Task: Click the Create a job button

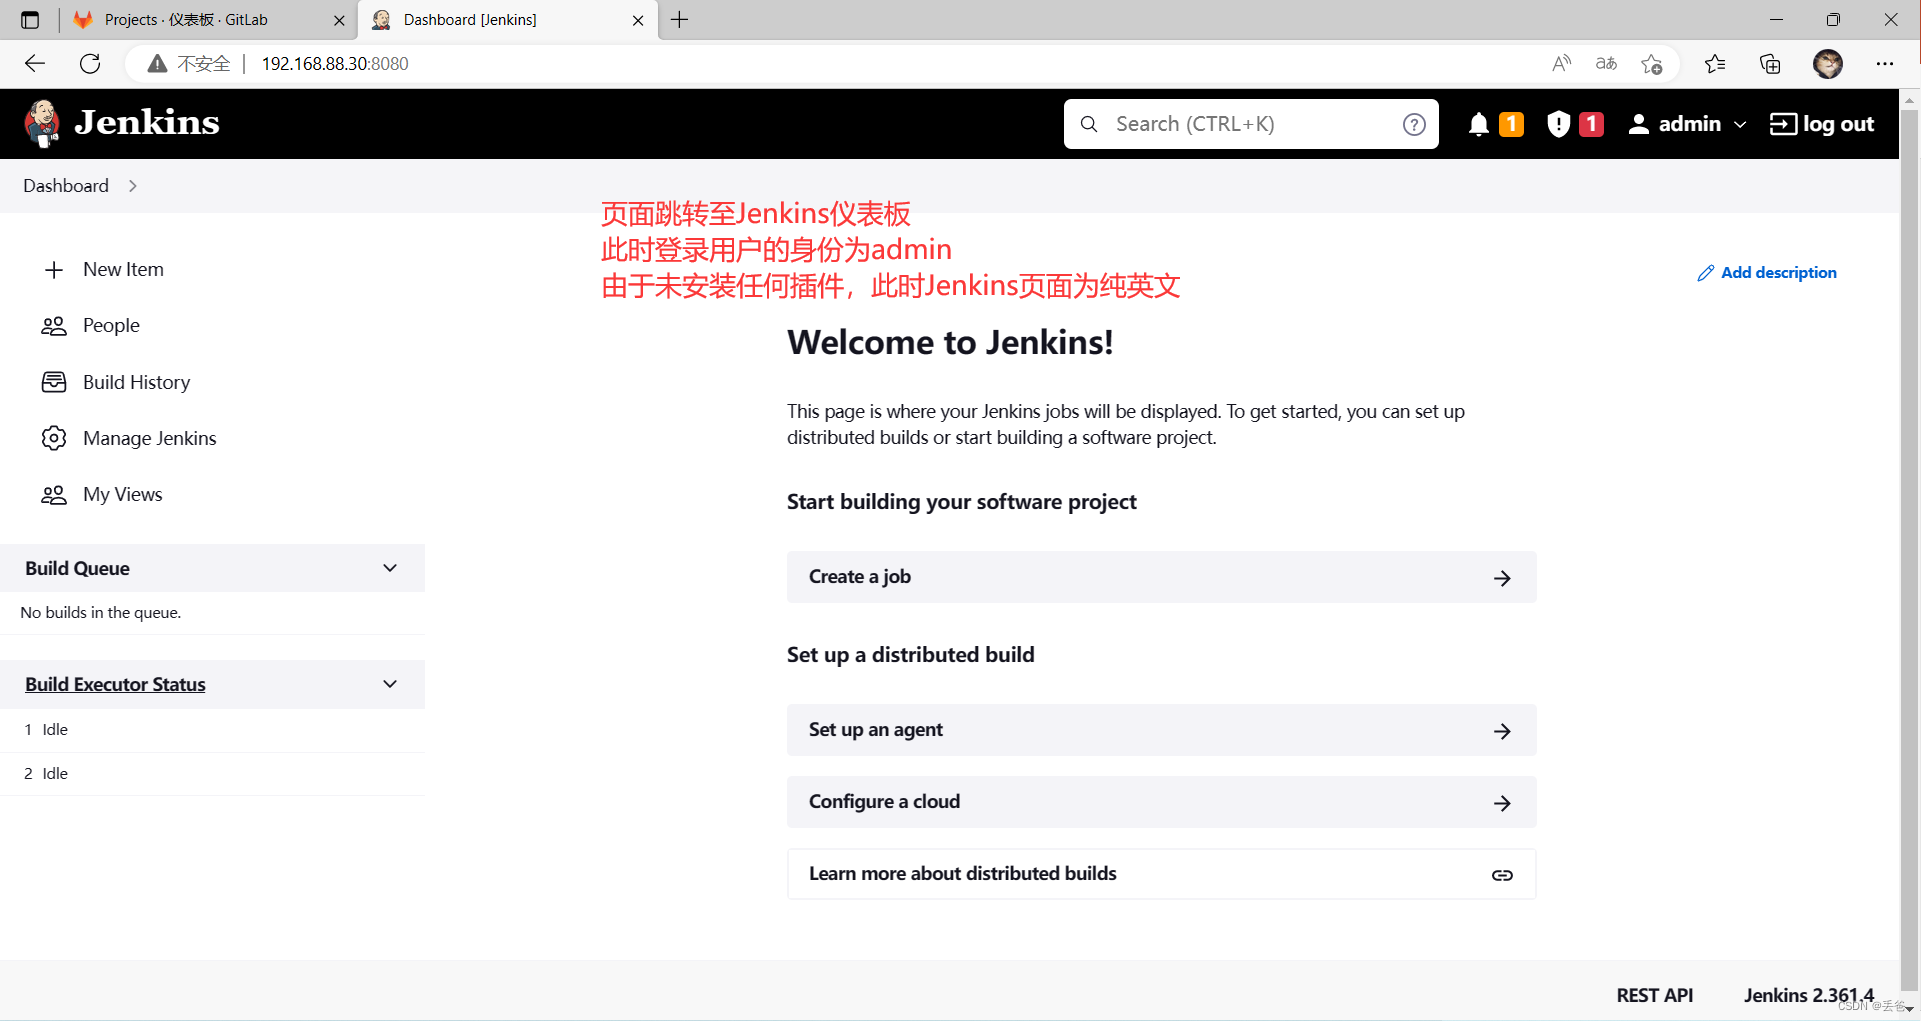Action: [1161, 577]
